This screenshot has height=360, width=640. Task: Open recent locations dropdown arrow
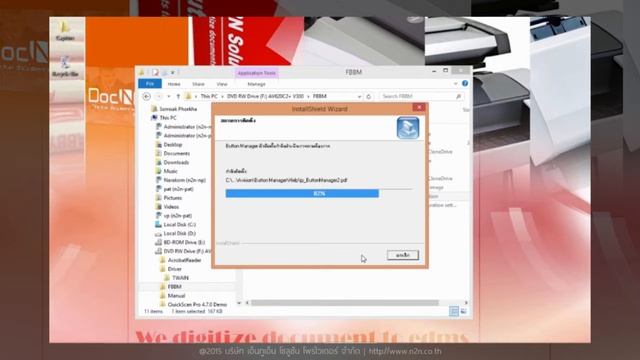169,96
